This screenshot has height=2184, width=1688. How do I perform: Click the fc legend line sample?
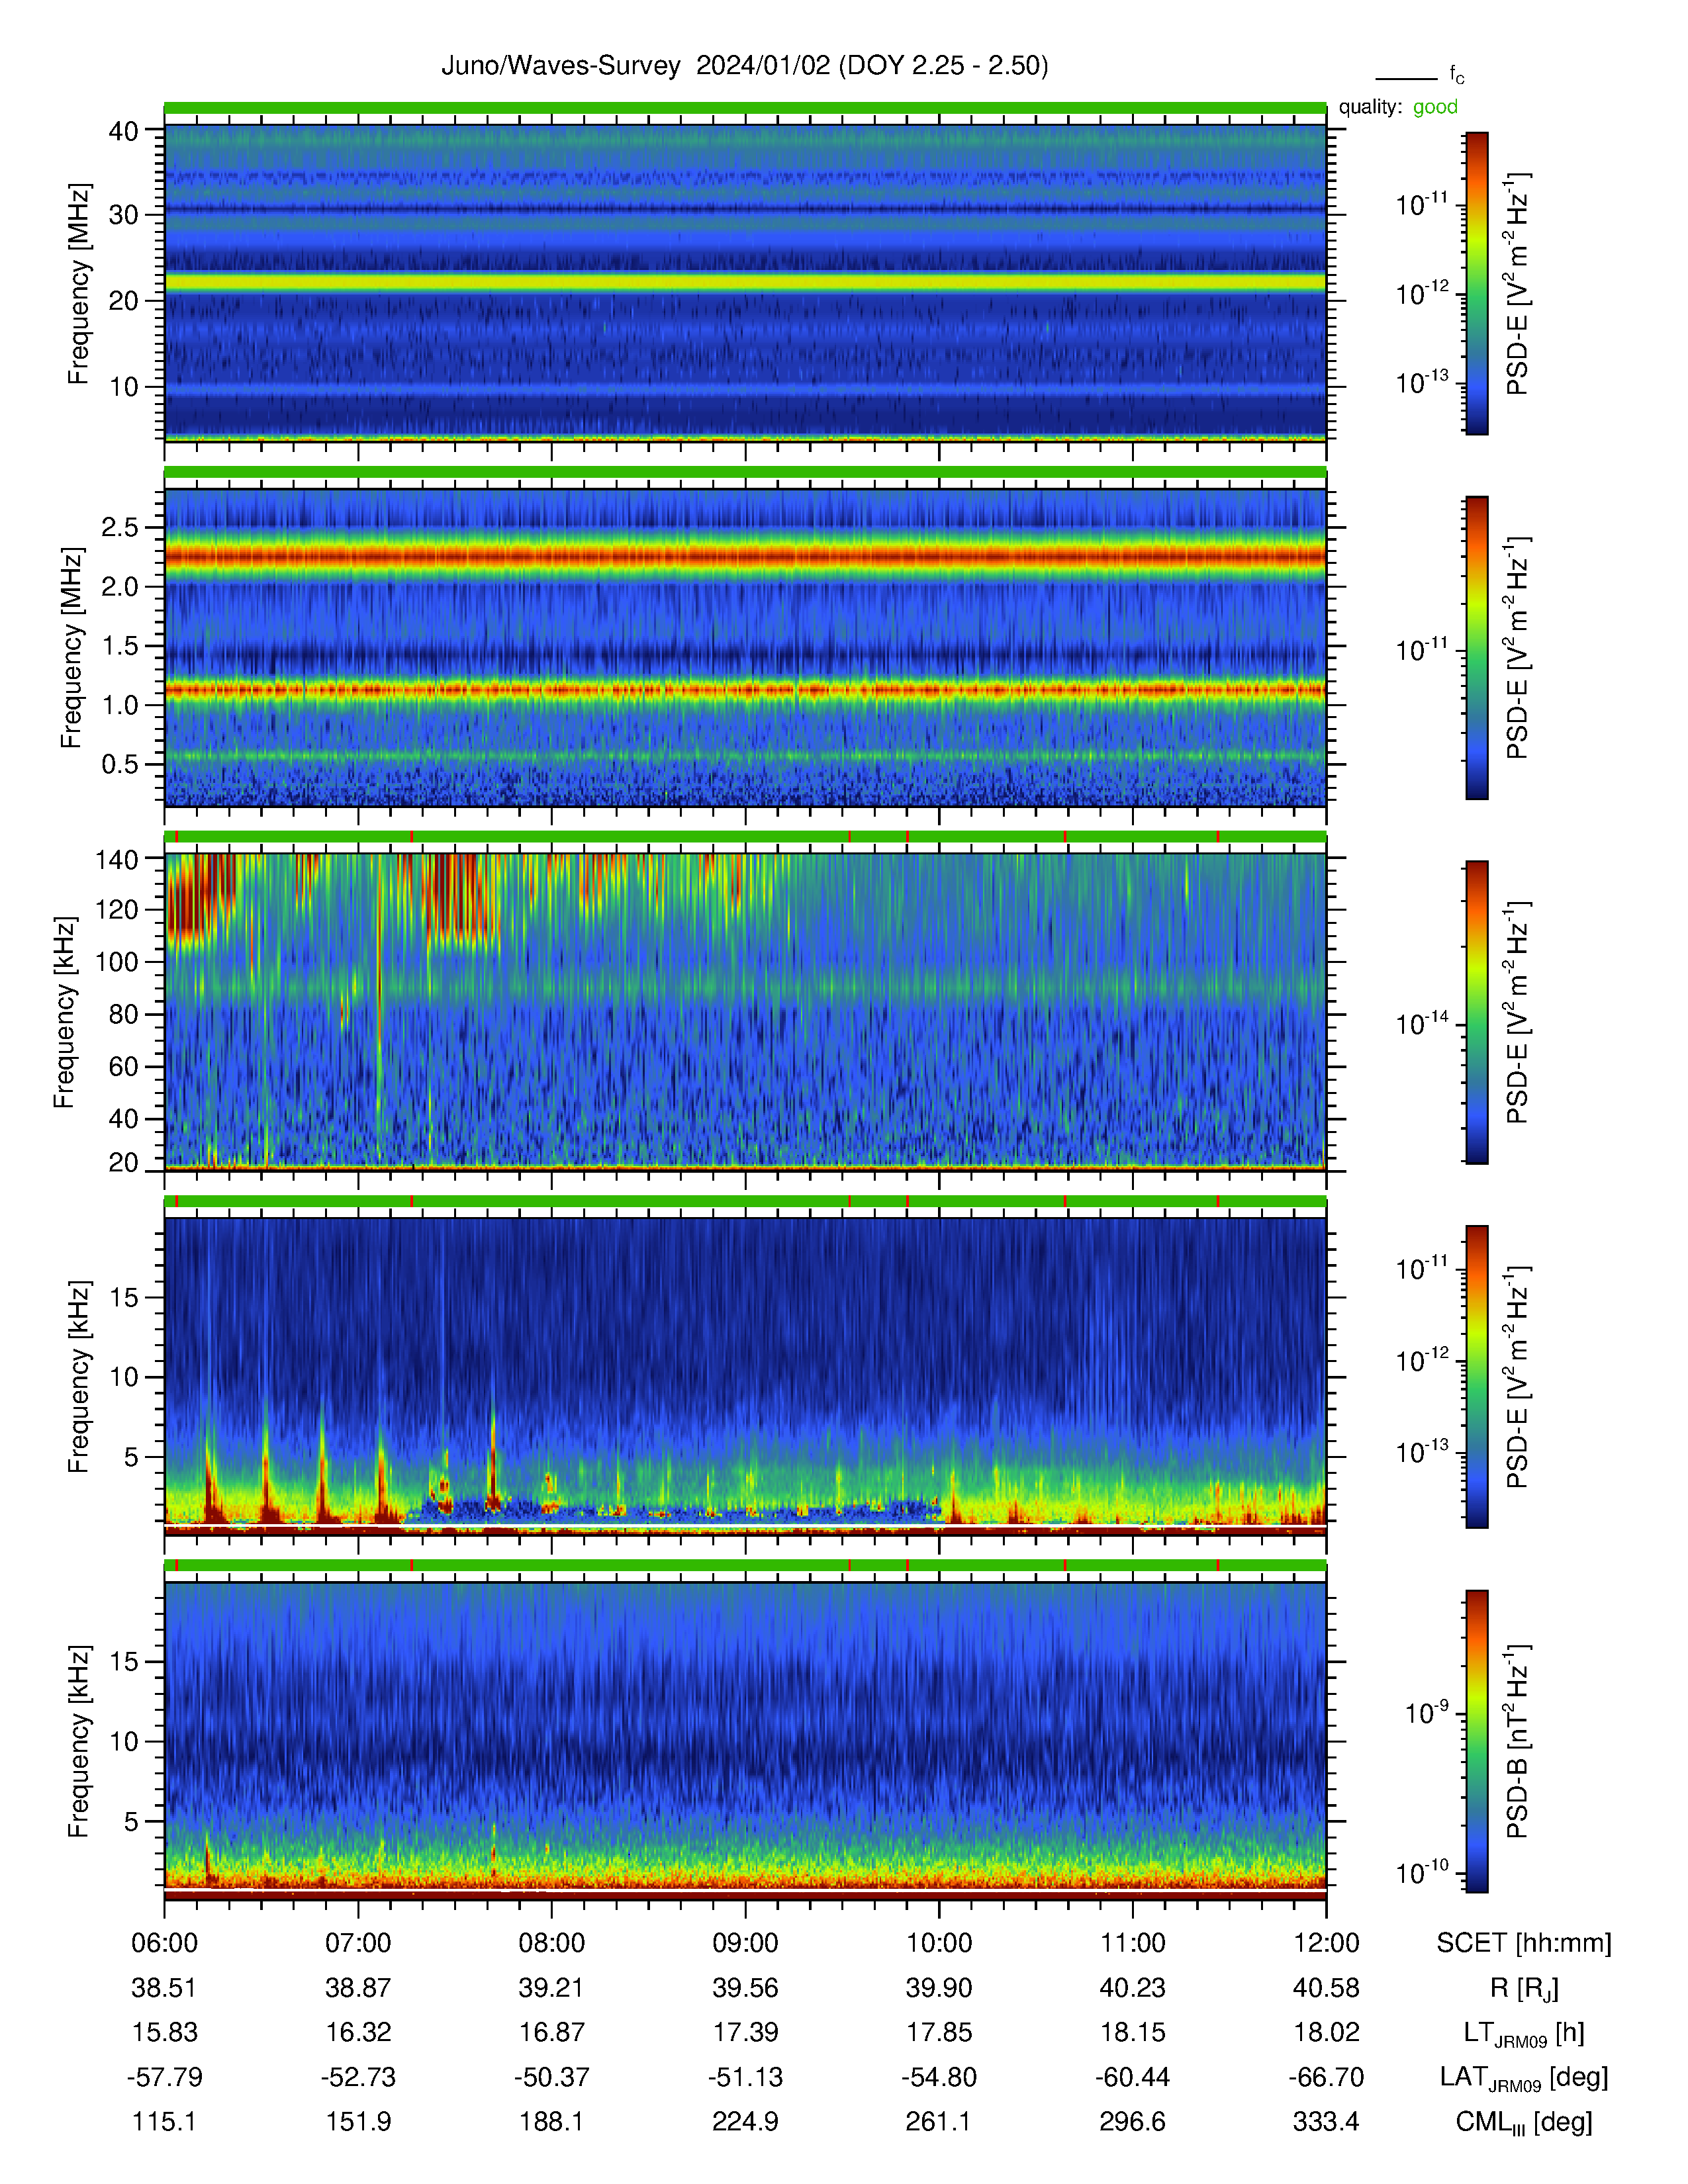[1406, 78]
